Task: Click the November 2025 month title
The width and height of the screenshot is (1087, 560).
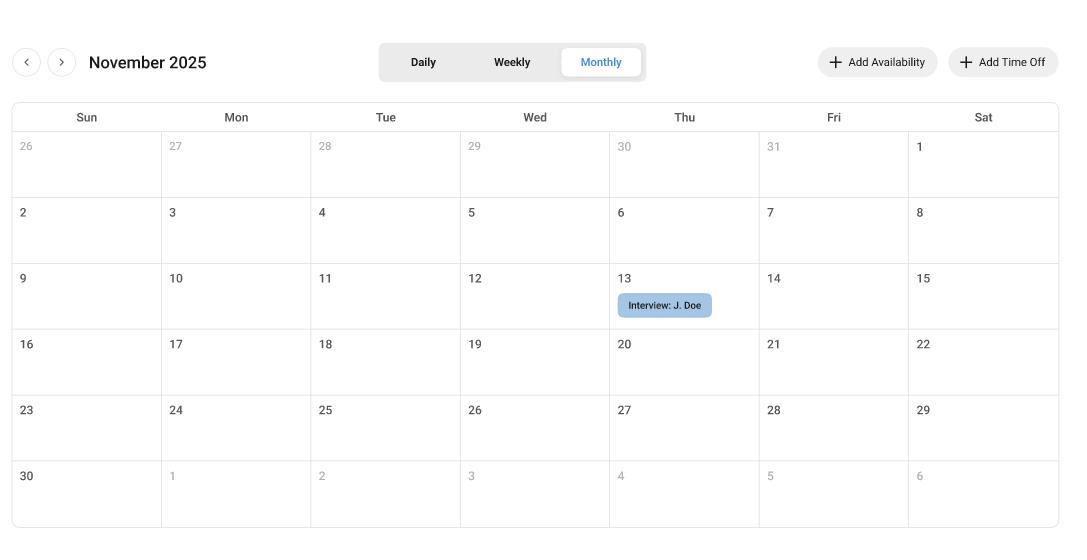Action: click(x=148, y=62)
